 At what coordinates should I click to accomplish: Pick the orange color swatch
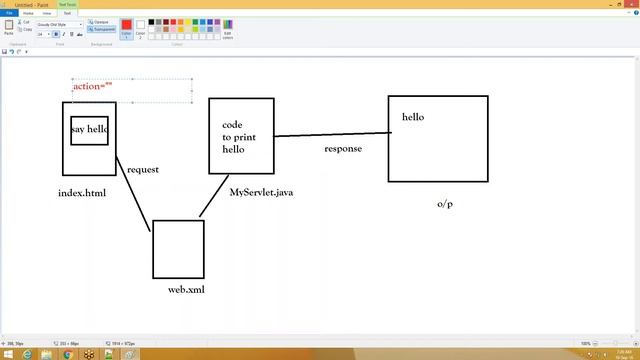pos(181,22)
